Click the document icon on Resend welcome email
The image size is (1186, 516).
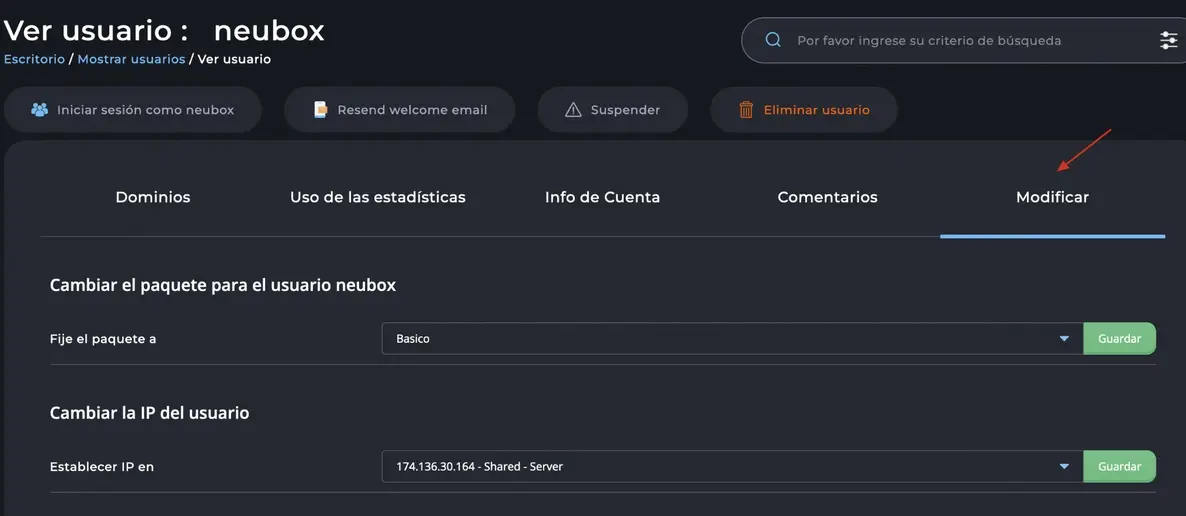pos(321,110)
